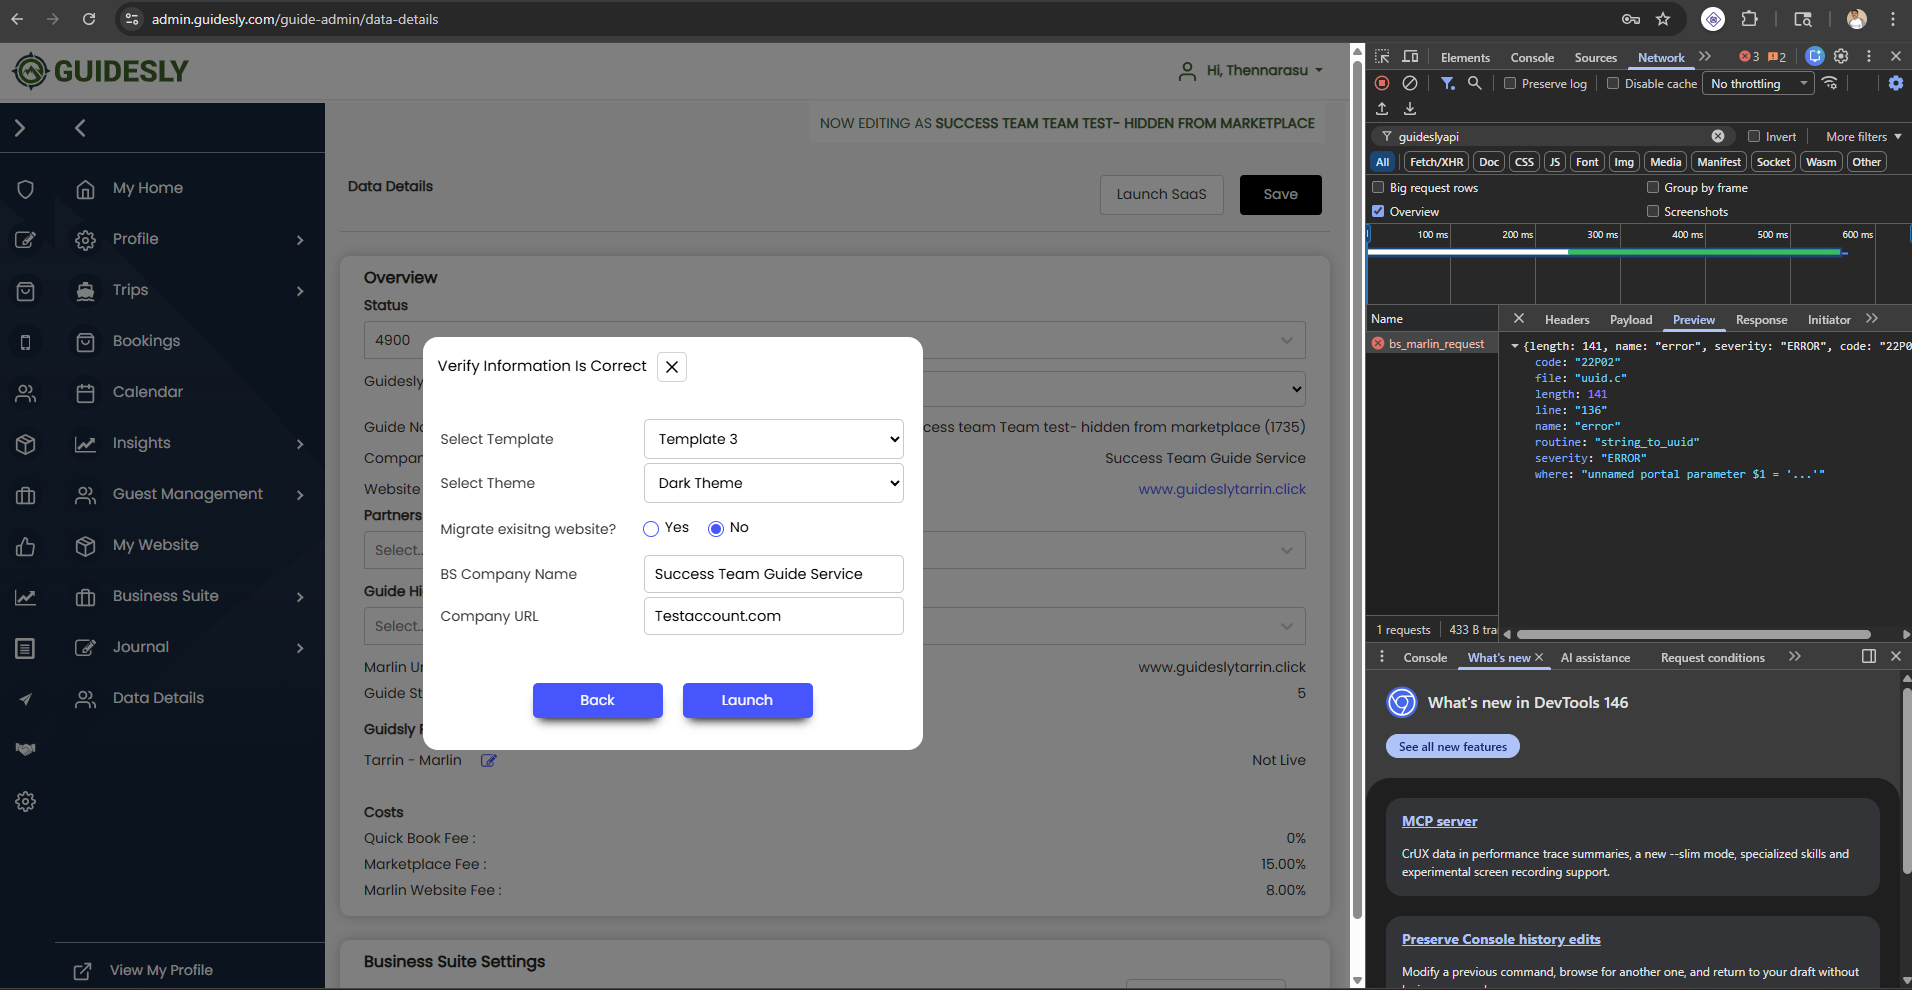Switch to the Headers tab
Viewport: 1912px width, 990px height.
pos(1566,320)
